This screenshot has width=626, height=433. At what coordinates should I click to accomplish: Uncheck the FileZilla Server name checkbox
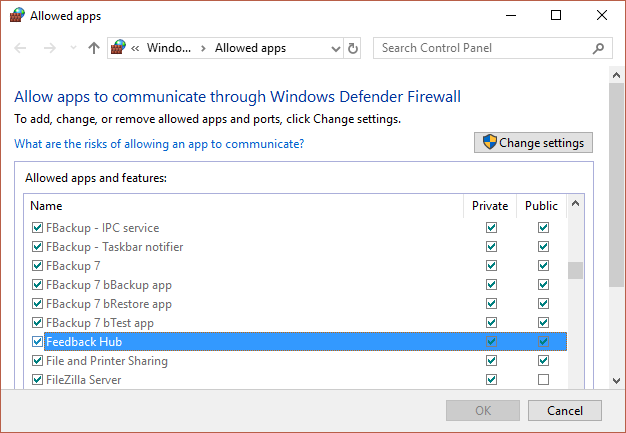point(38,380)
